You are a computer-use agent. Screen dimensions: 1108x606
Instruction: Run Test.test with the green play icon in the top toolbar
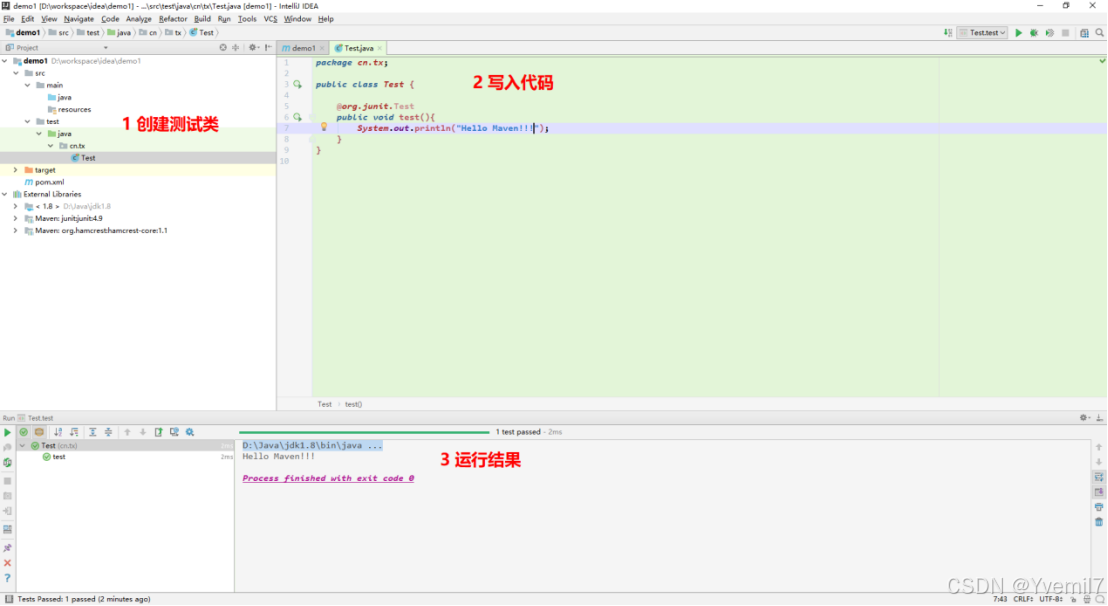[x=1018, y=32]
